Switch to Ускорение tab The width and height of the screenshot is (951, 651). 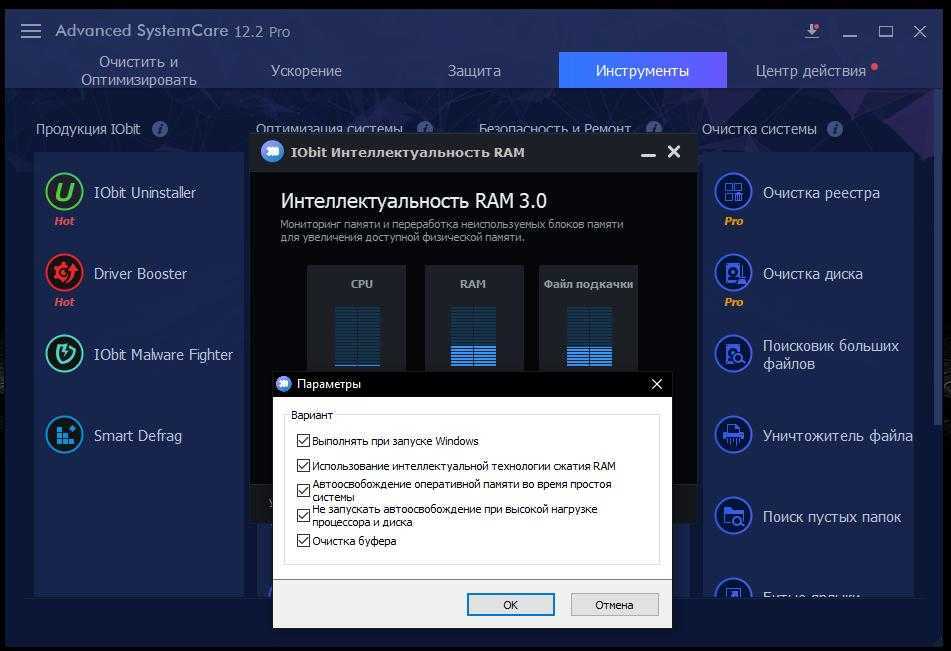(x=306, y=70)
